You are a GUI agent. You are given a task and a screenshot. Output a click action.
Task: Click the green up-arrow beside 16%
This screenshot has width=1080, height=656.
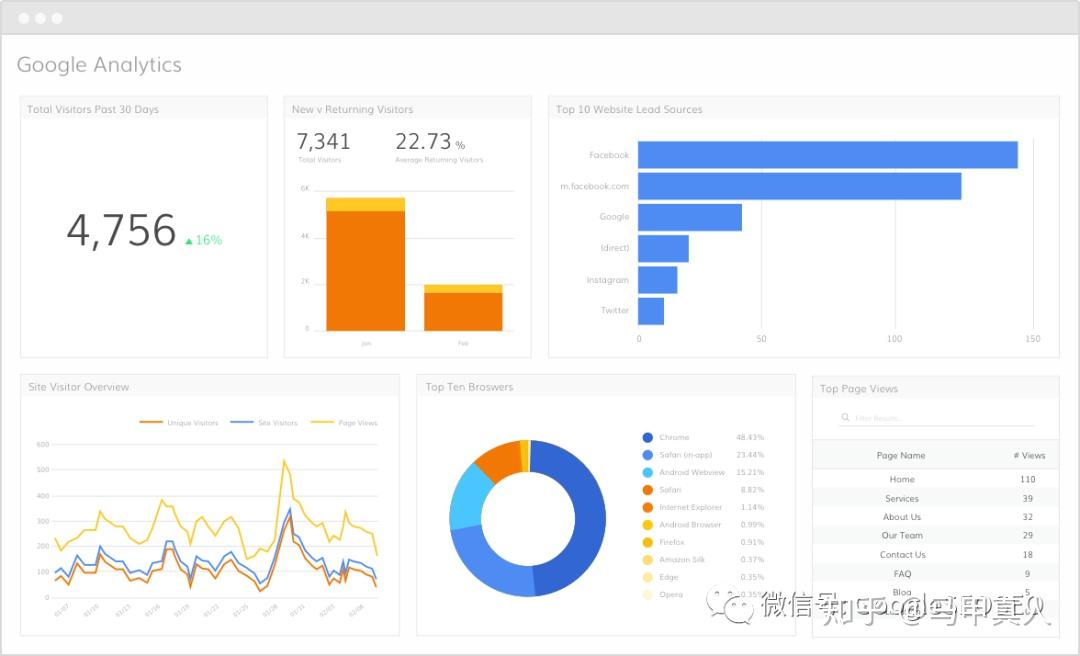coord(189,241)
